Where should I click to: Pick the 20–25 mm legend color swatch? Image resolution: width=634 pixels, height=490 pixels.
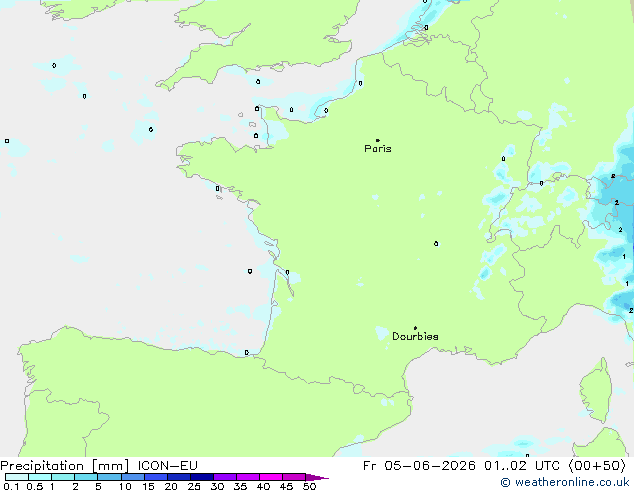(178, 477)
